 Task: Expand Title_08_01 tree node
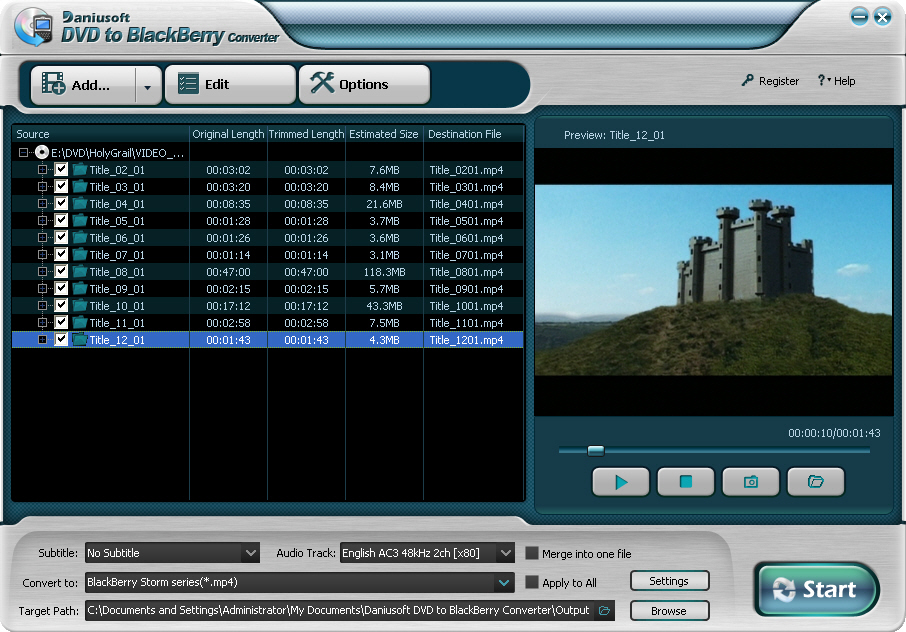(42, 271)
